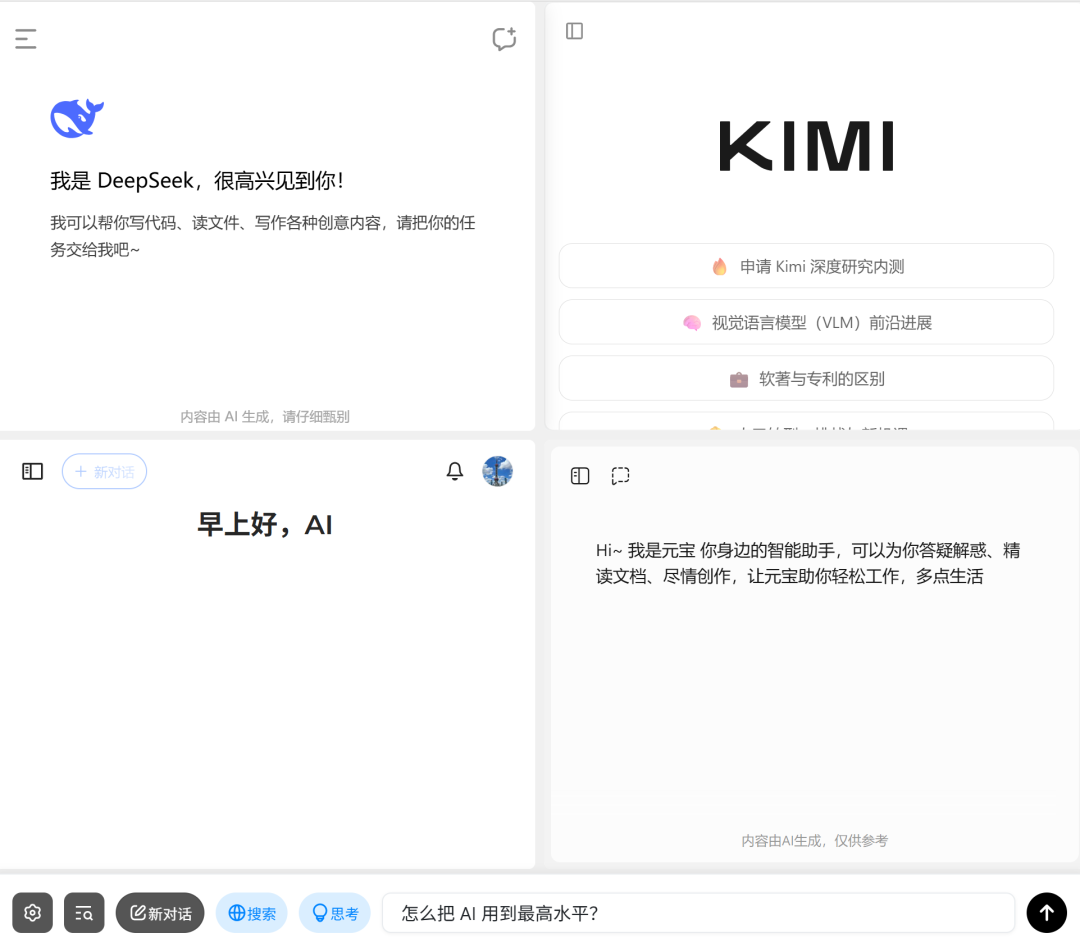The width and height of the screenshot is (1080, 947).
Task: Open notifications bell icon
Action: point(455,471)
